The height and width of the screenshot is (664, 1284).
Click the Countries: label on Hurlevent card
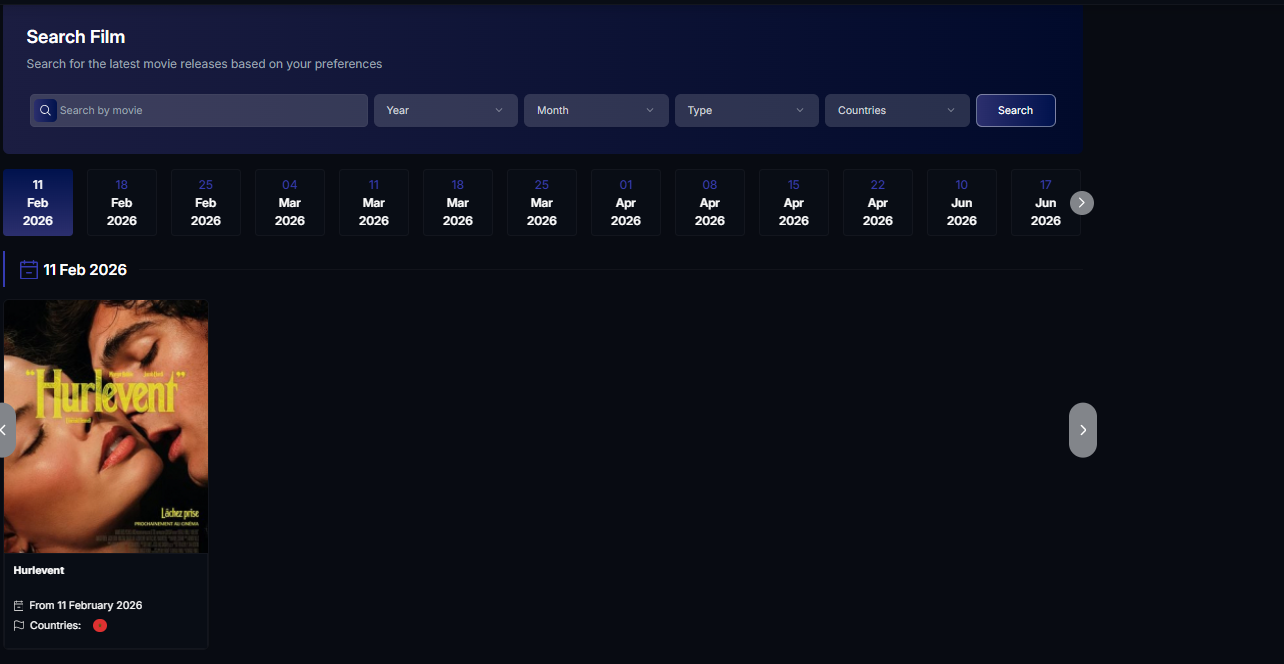(x=55, y=626)
